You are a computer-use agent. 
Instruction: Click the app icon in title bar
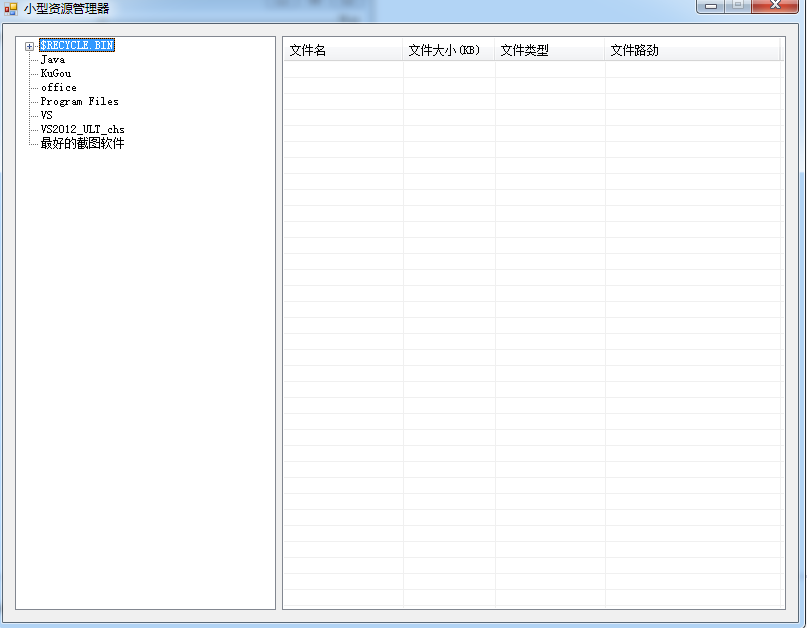pos(11,8)
